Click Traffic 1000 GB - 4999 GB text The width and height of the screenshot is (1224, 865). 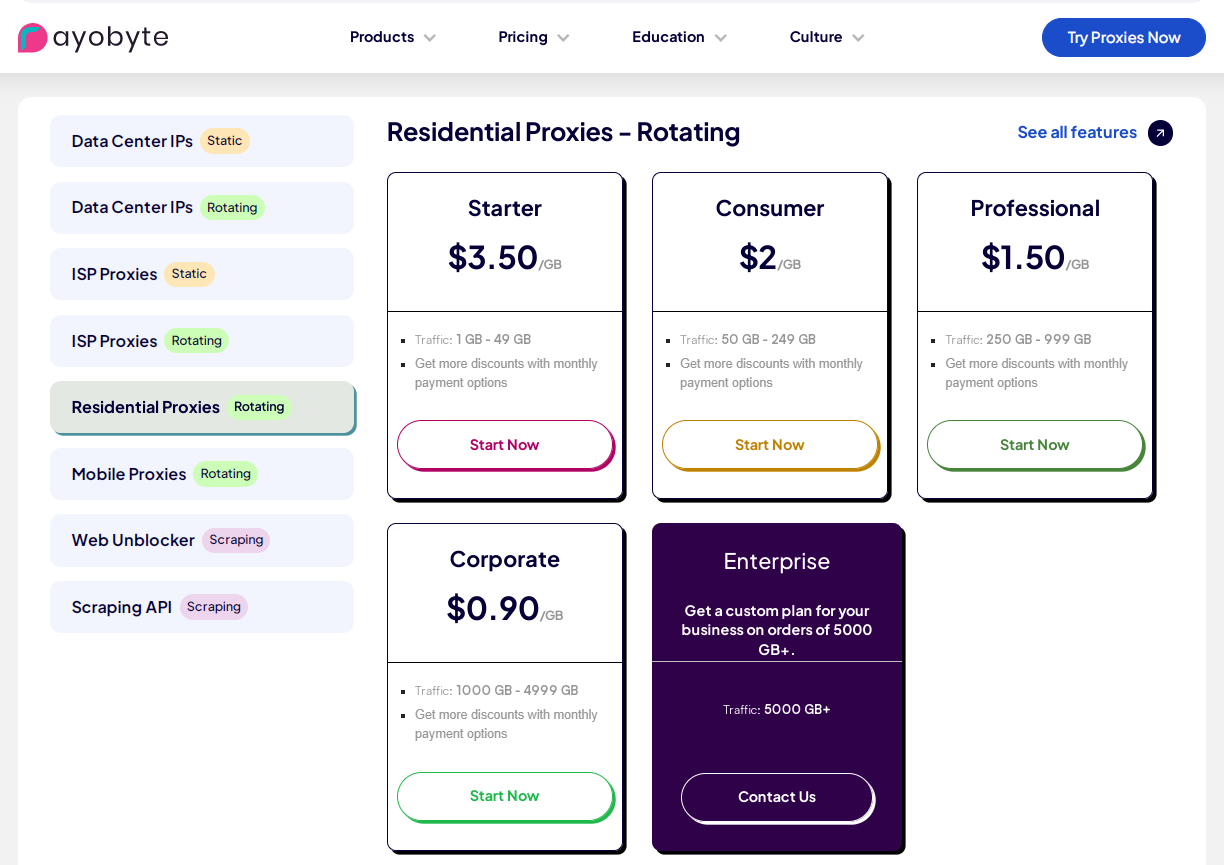pos(497,691)
